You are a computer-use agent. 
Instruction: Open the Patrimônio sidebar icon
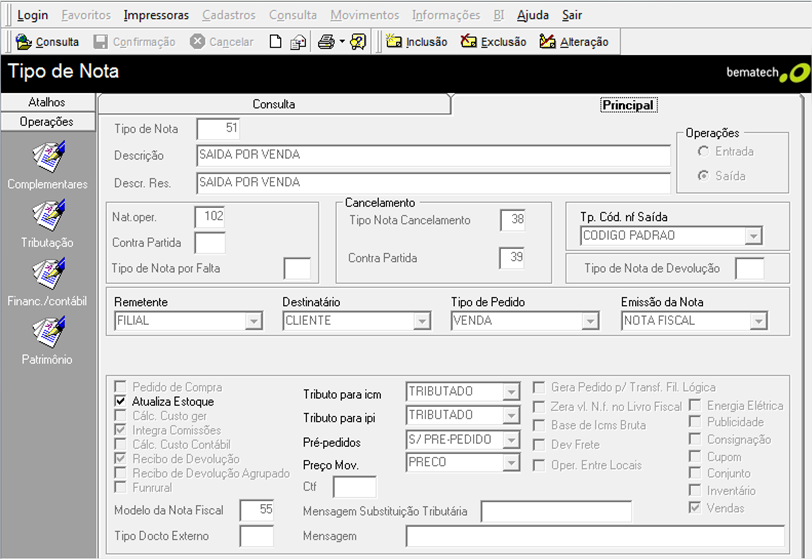click(49, 333)
